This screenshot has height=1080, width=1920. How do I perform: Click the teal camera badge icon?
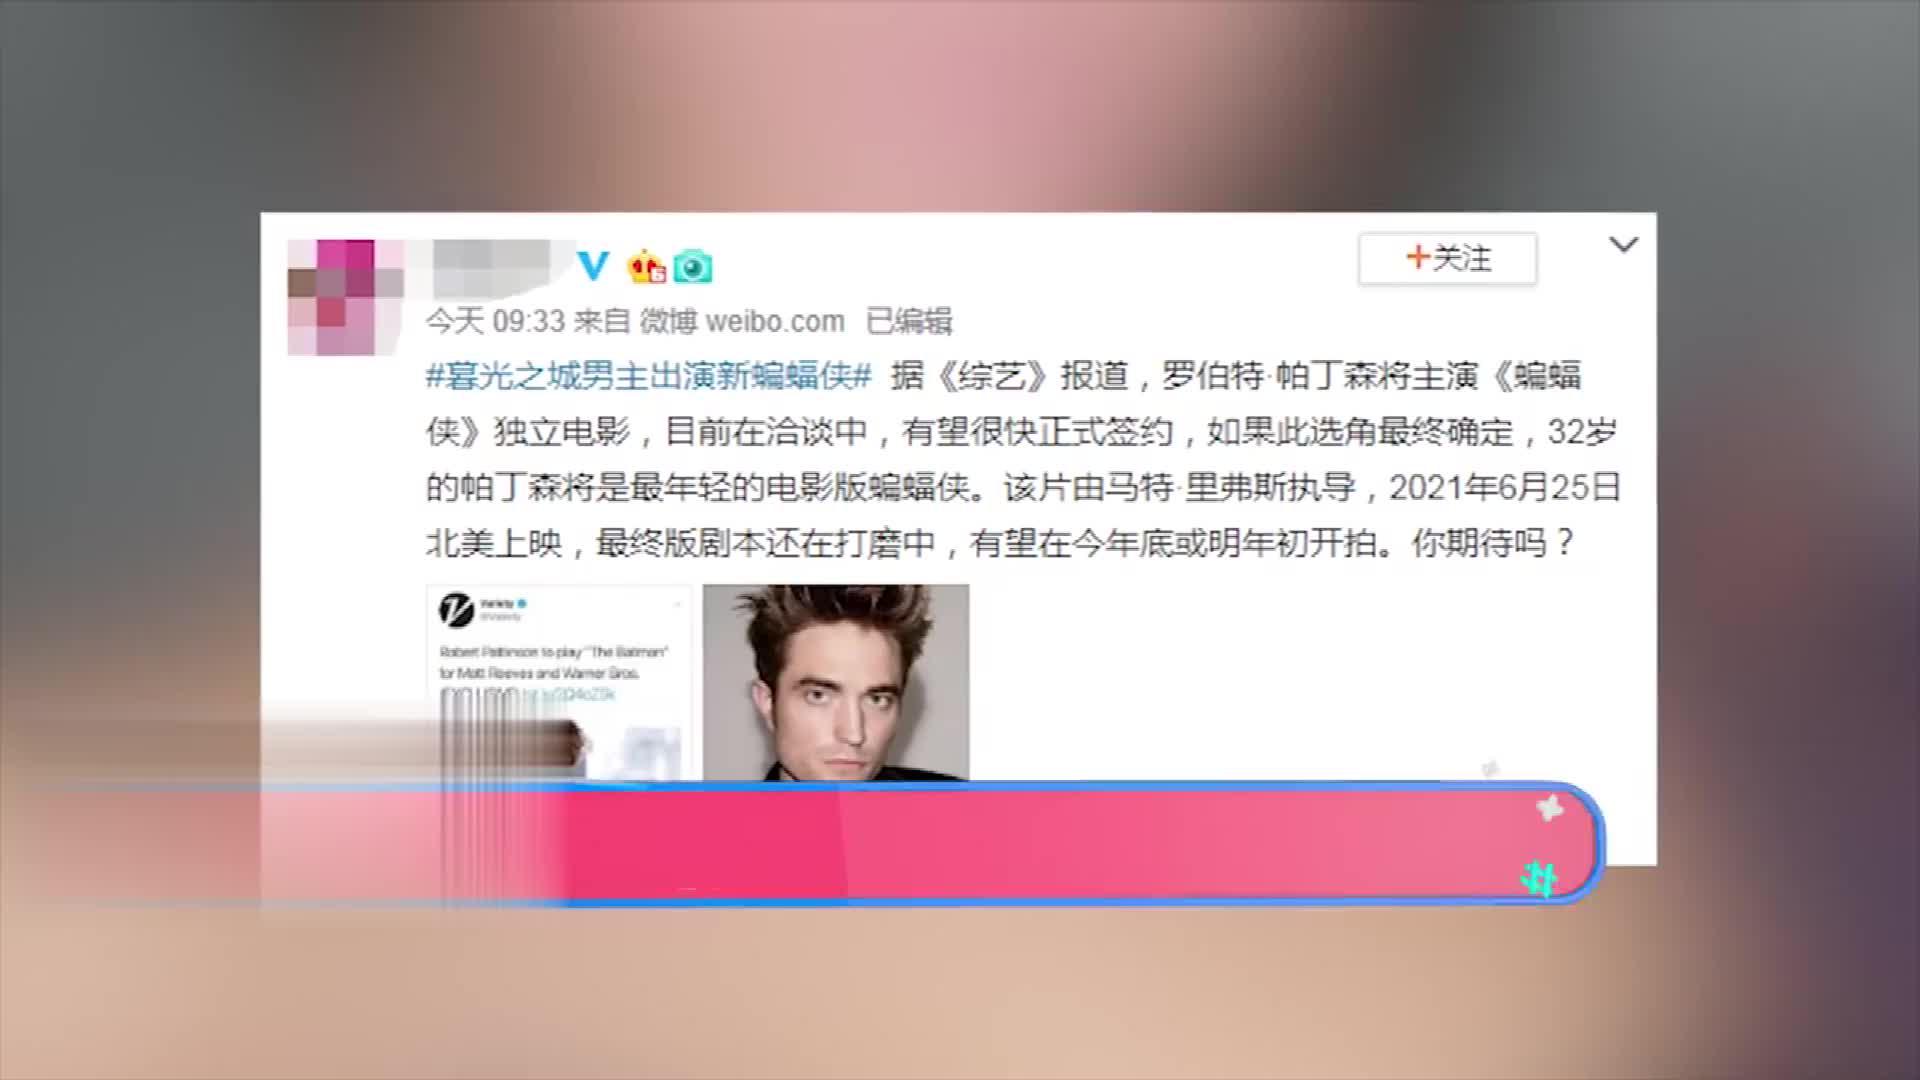tap(692, 267)
